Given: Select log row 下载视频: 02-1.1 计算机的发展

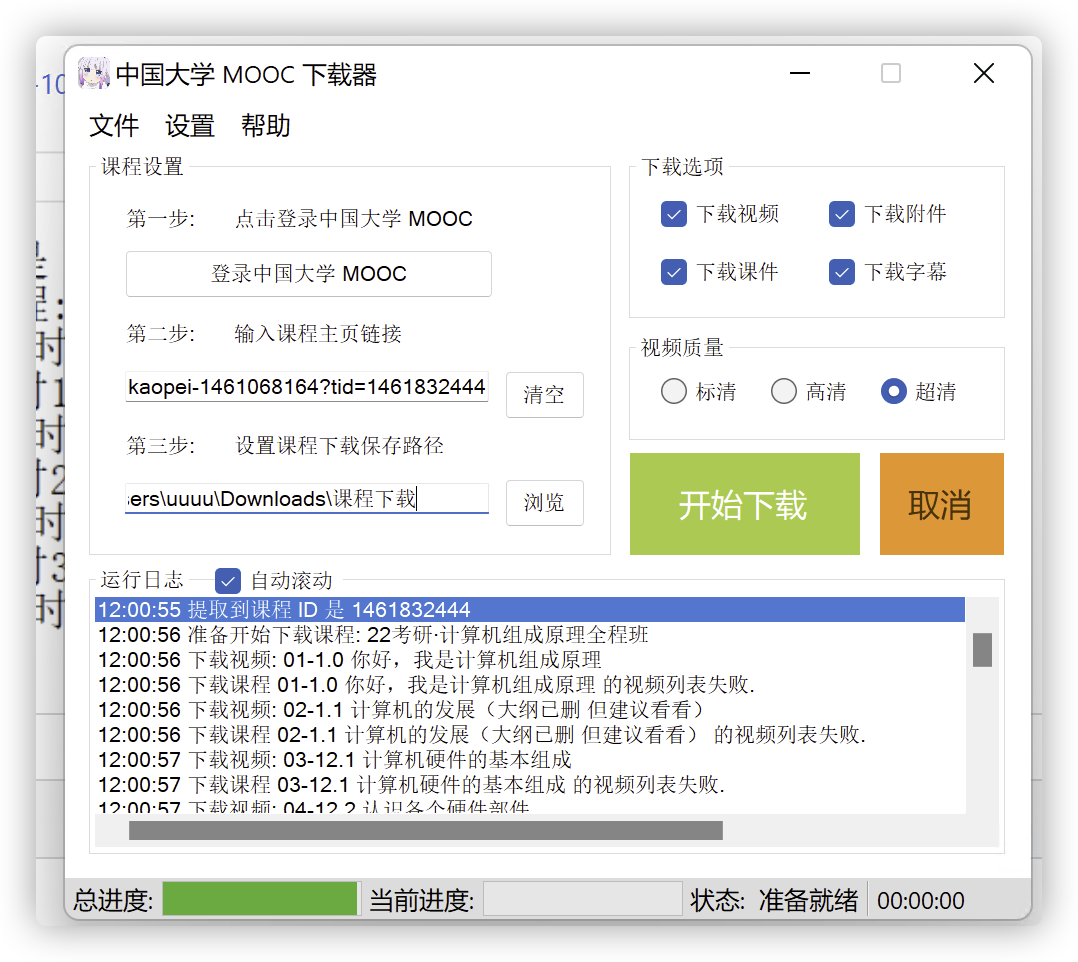Looking at the screenshot, I should coord(529,710).
